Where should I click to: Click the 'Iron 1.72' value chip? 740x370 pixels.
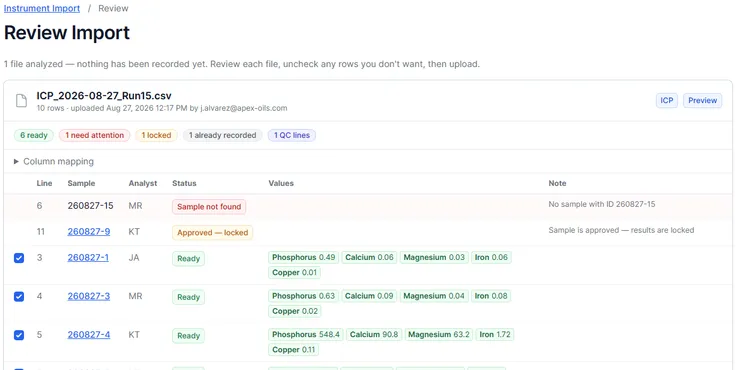(x=495, y=335)
